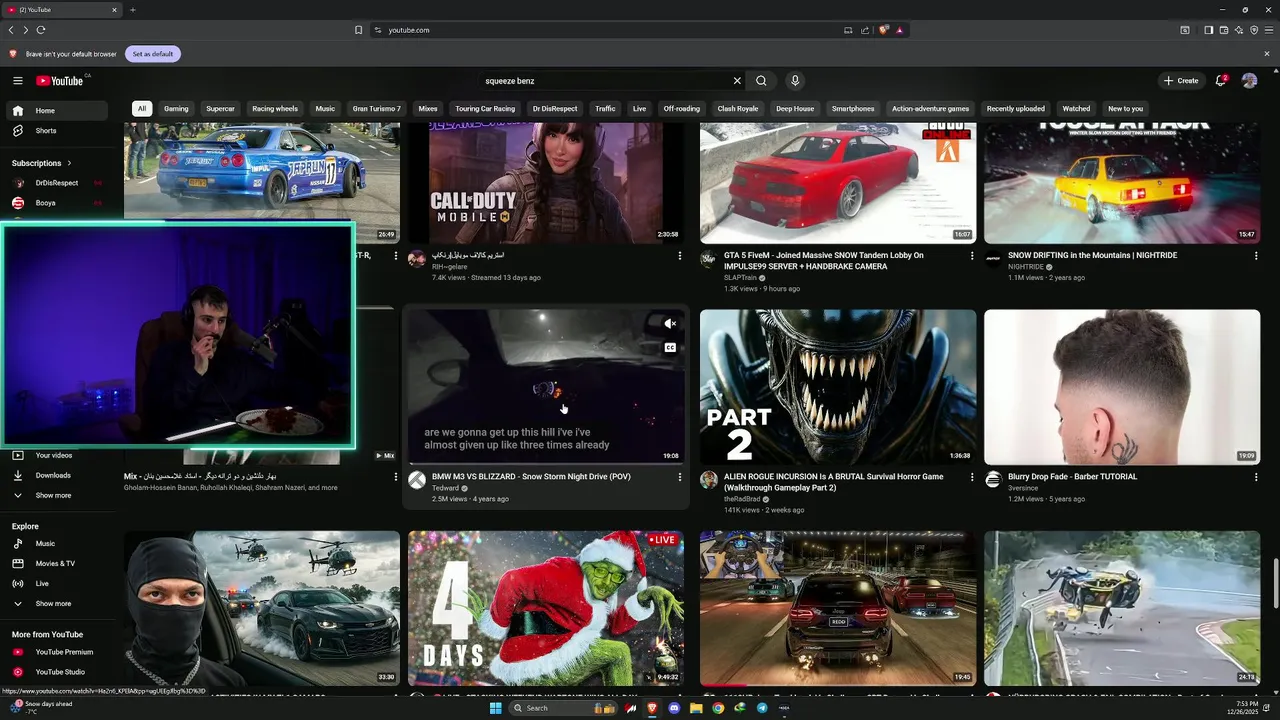Open Downloads in sidebar
The width and height of the screenshot is (1280, 720).
[x=56, y=476]
